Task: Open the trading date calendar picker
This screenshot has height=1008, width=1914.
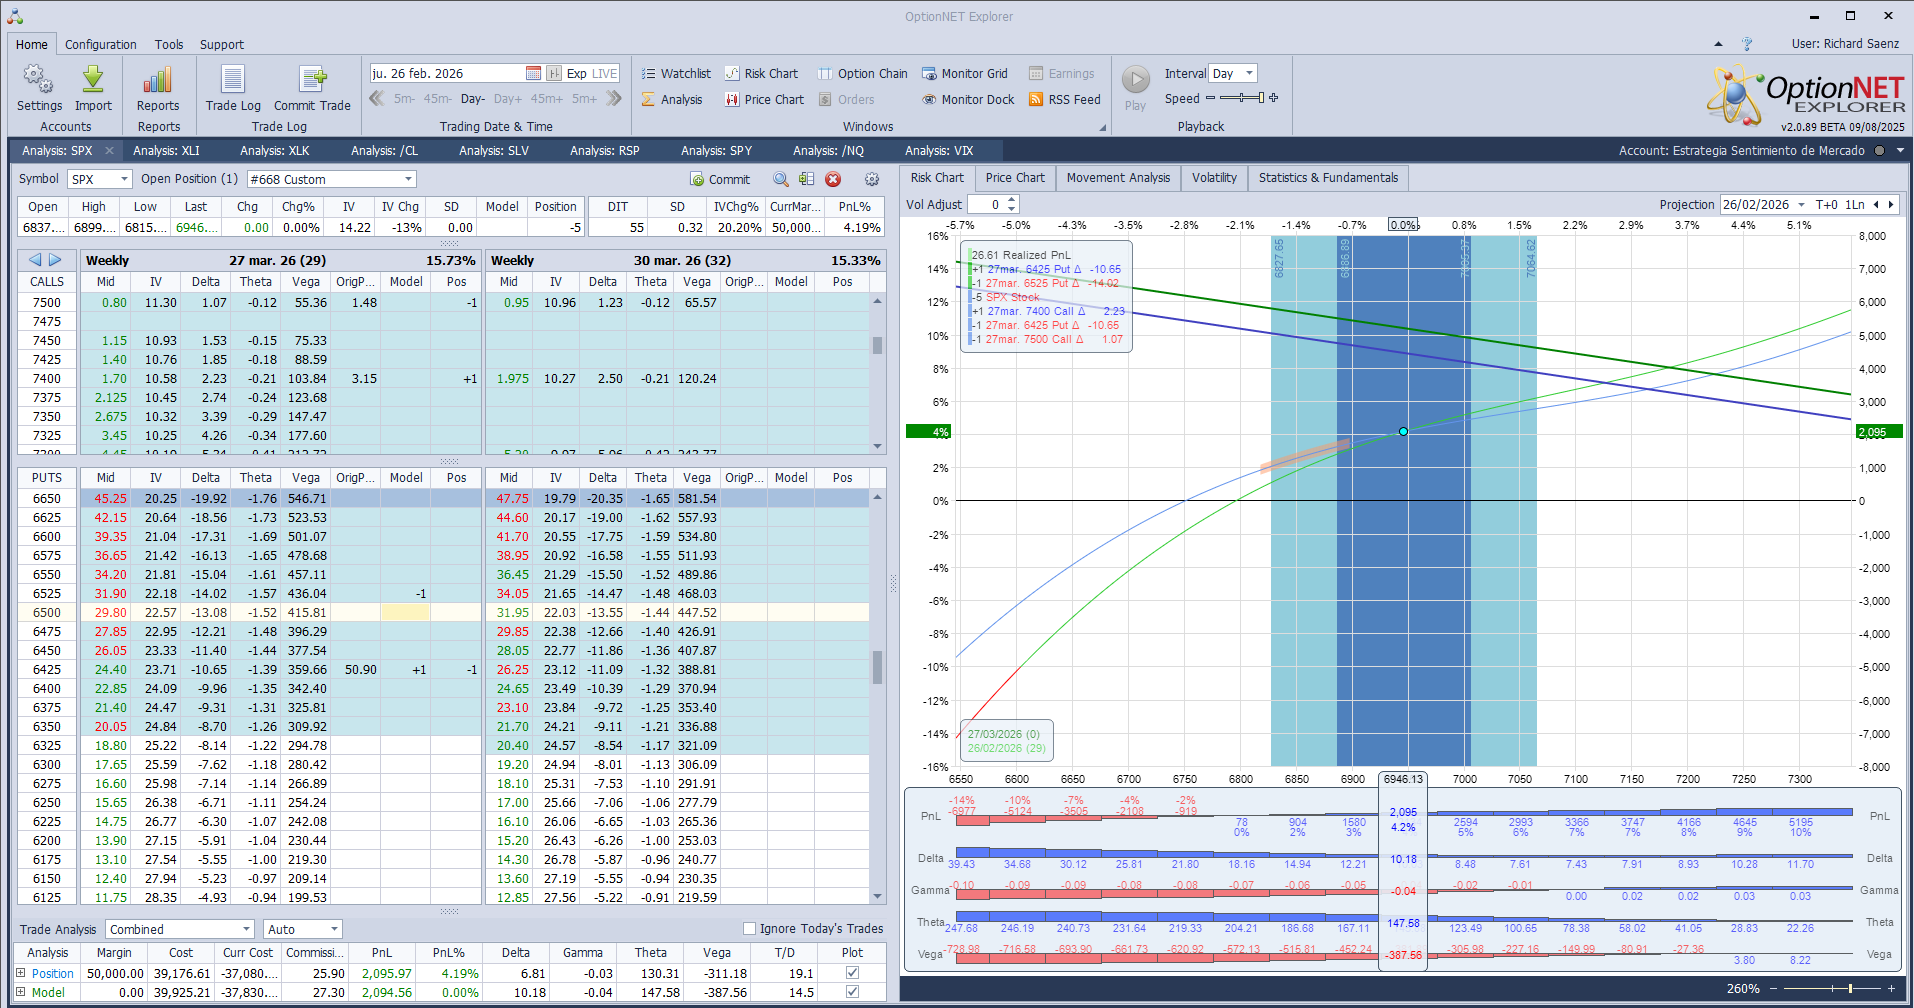Action: 533,73
